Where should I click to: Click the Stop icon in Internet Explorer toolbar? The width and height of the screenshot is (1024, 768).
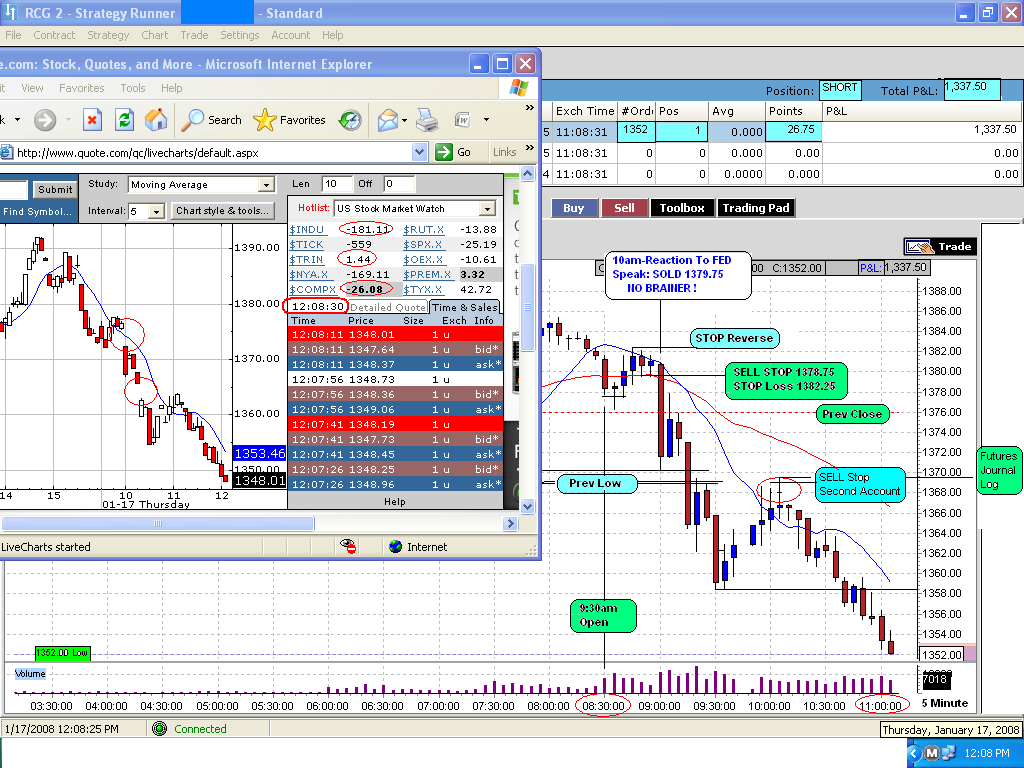(93, 120)
